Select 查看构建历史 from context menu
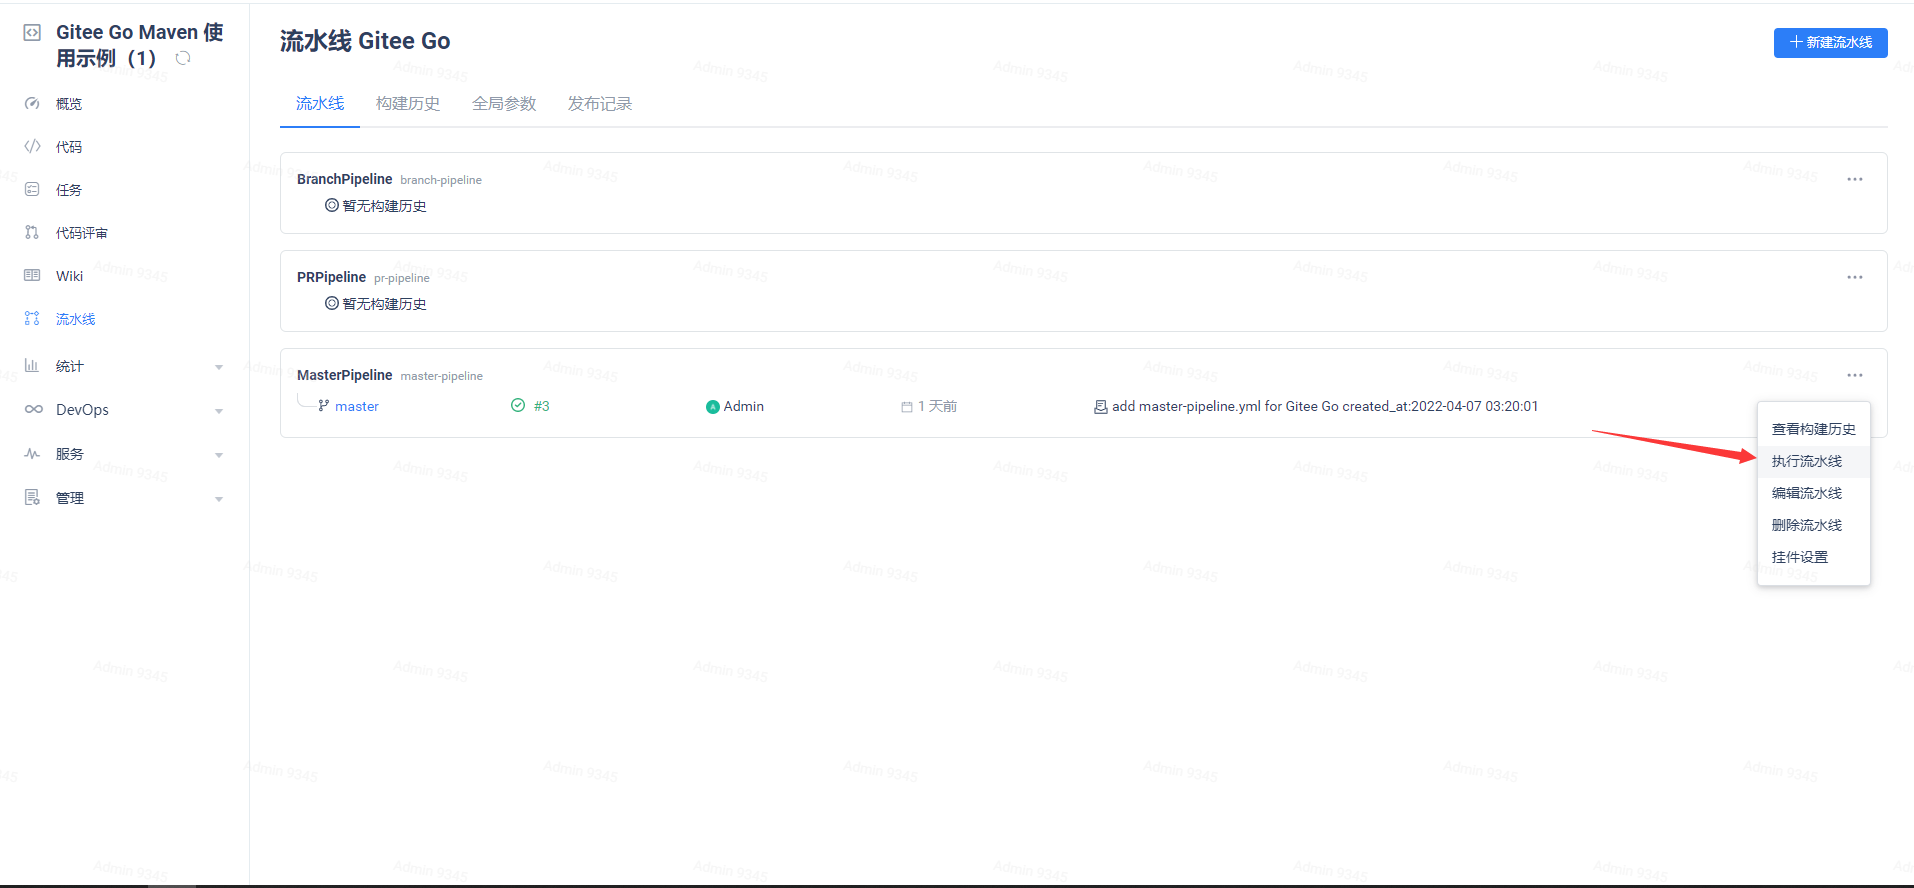 point(1814,429)
